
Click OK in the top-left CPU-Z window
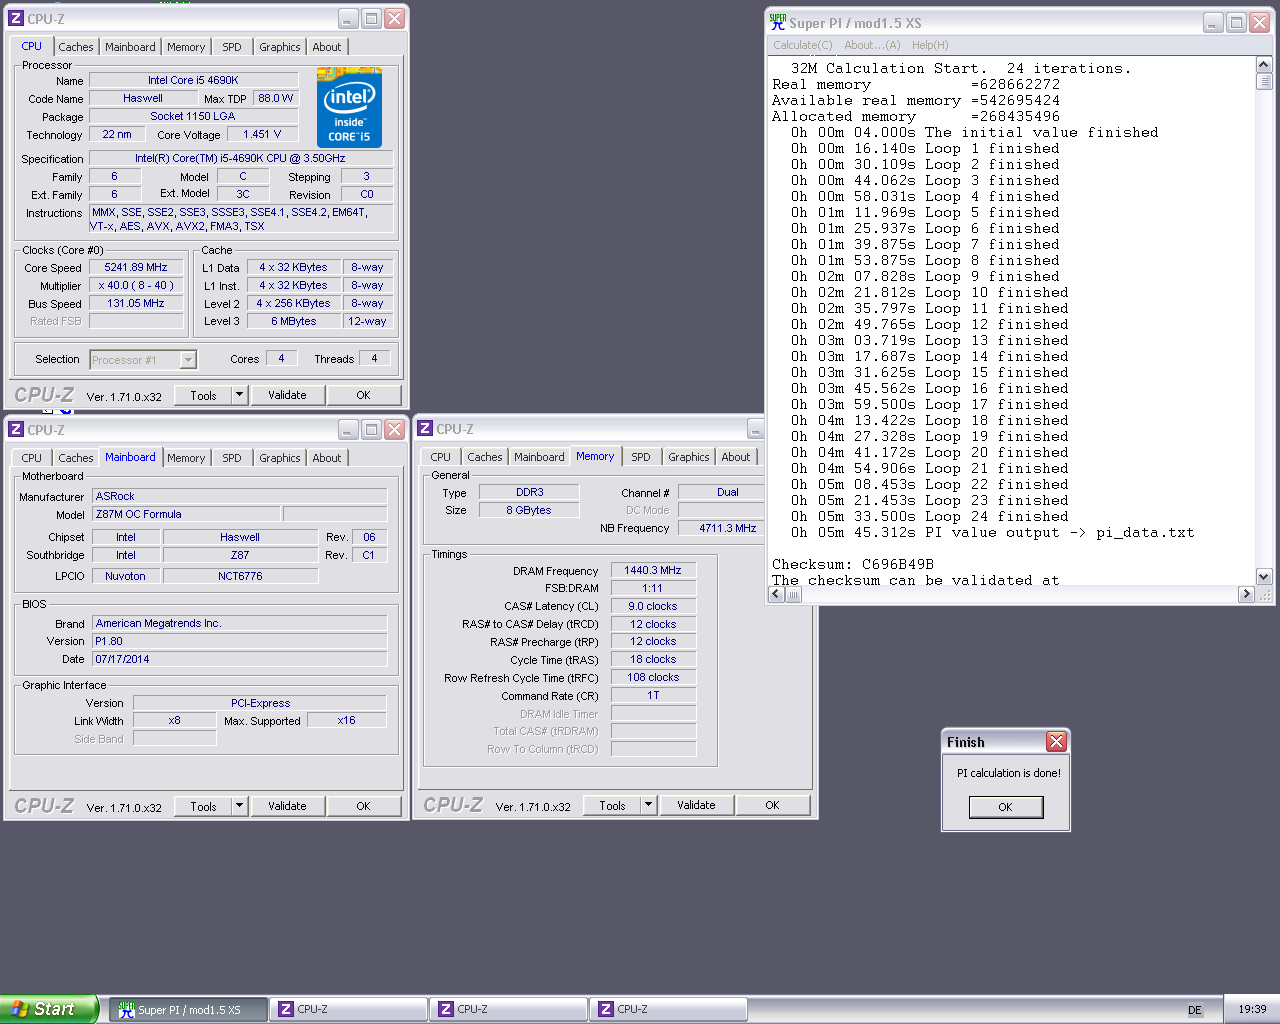click(x=363, y=395)
